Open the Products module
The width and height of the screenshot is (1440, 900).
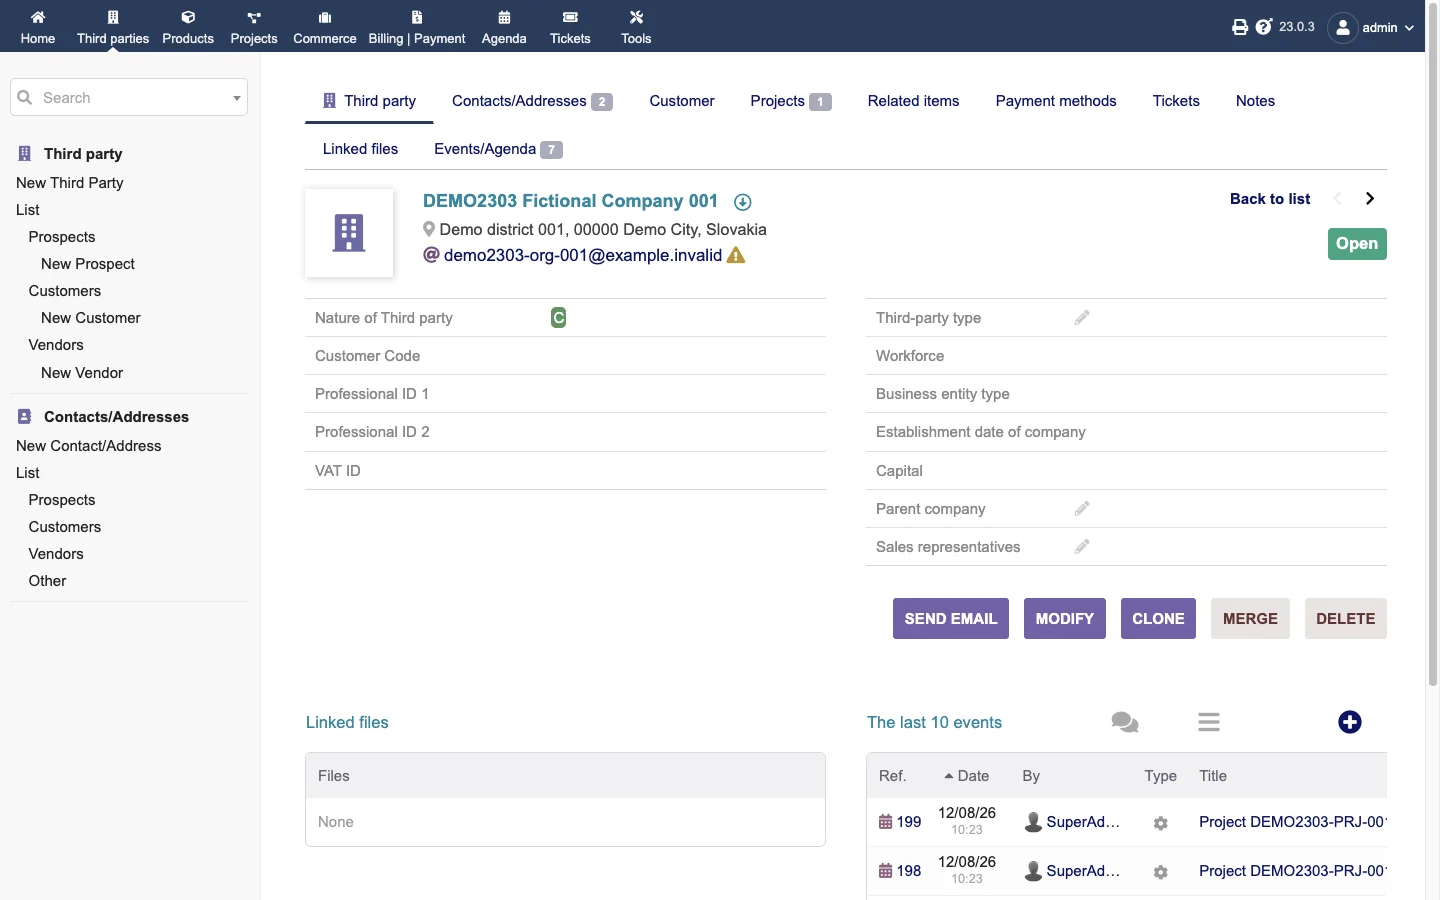click(x=188, y=27)
